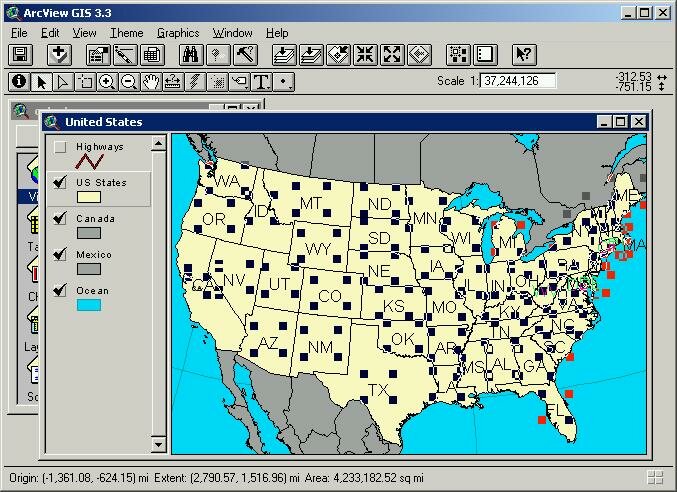Screen dimensions: 677x492
Task: Select the Measure ruler tool
Action: tap(173, 82)
